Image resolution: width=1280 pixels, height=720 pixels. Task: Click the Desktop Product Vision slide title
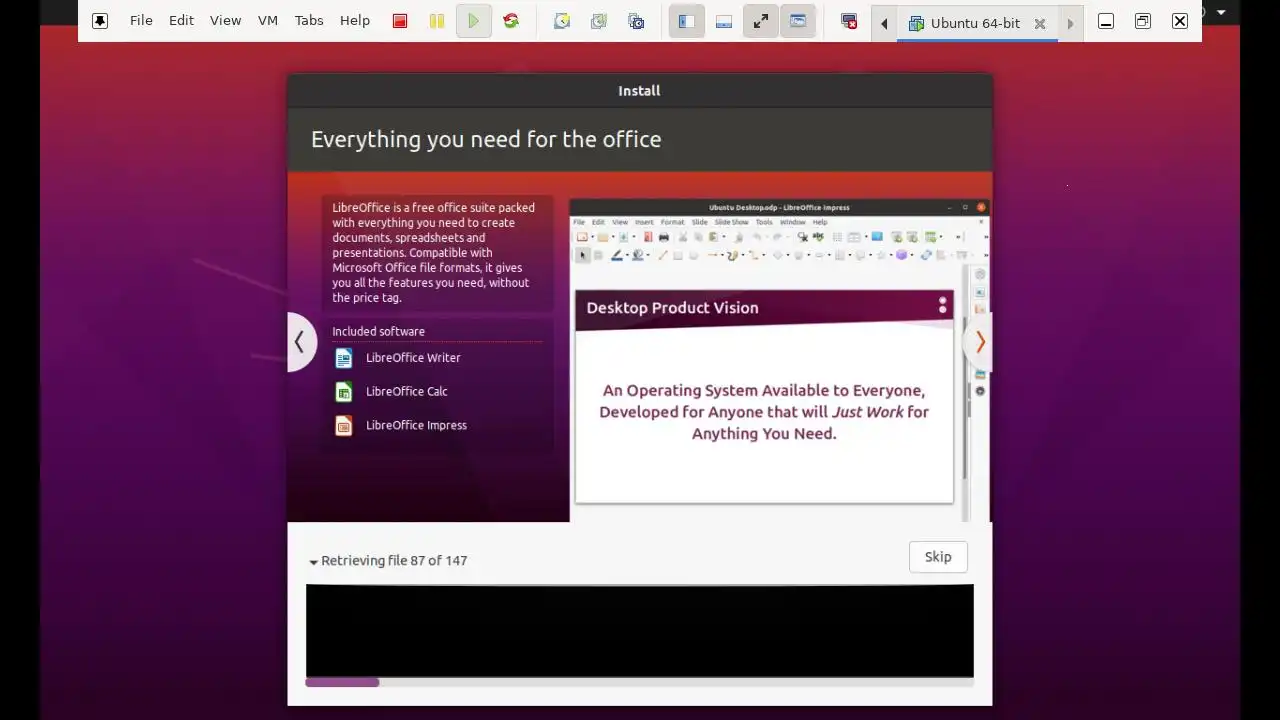pos(672,307)
